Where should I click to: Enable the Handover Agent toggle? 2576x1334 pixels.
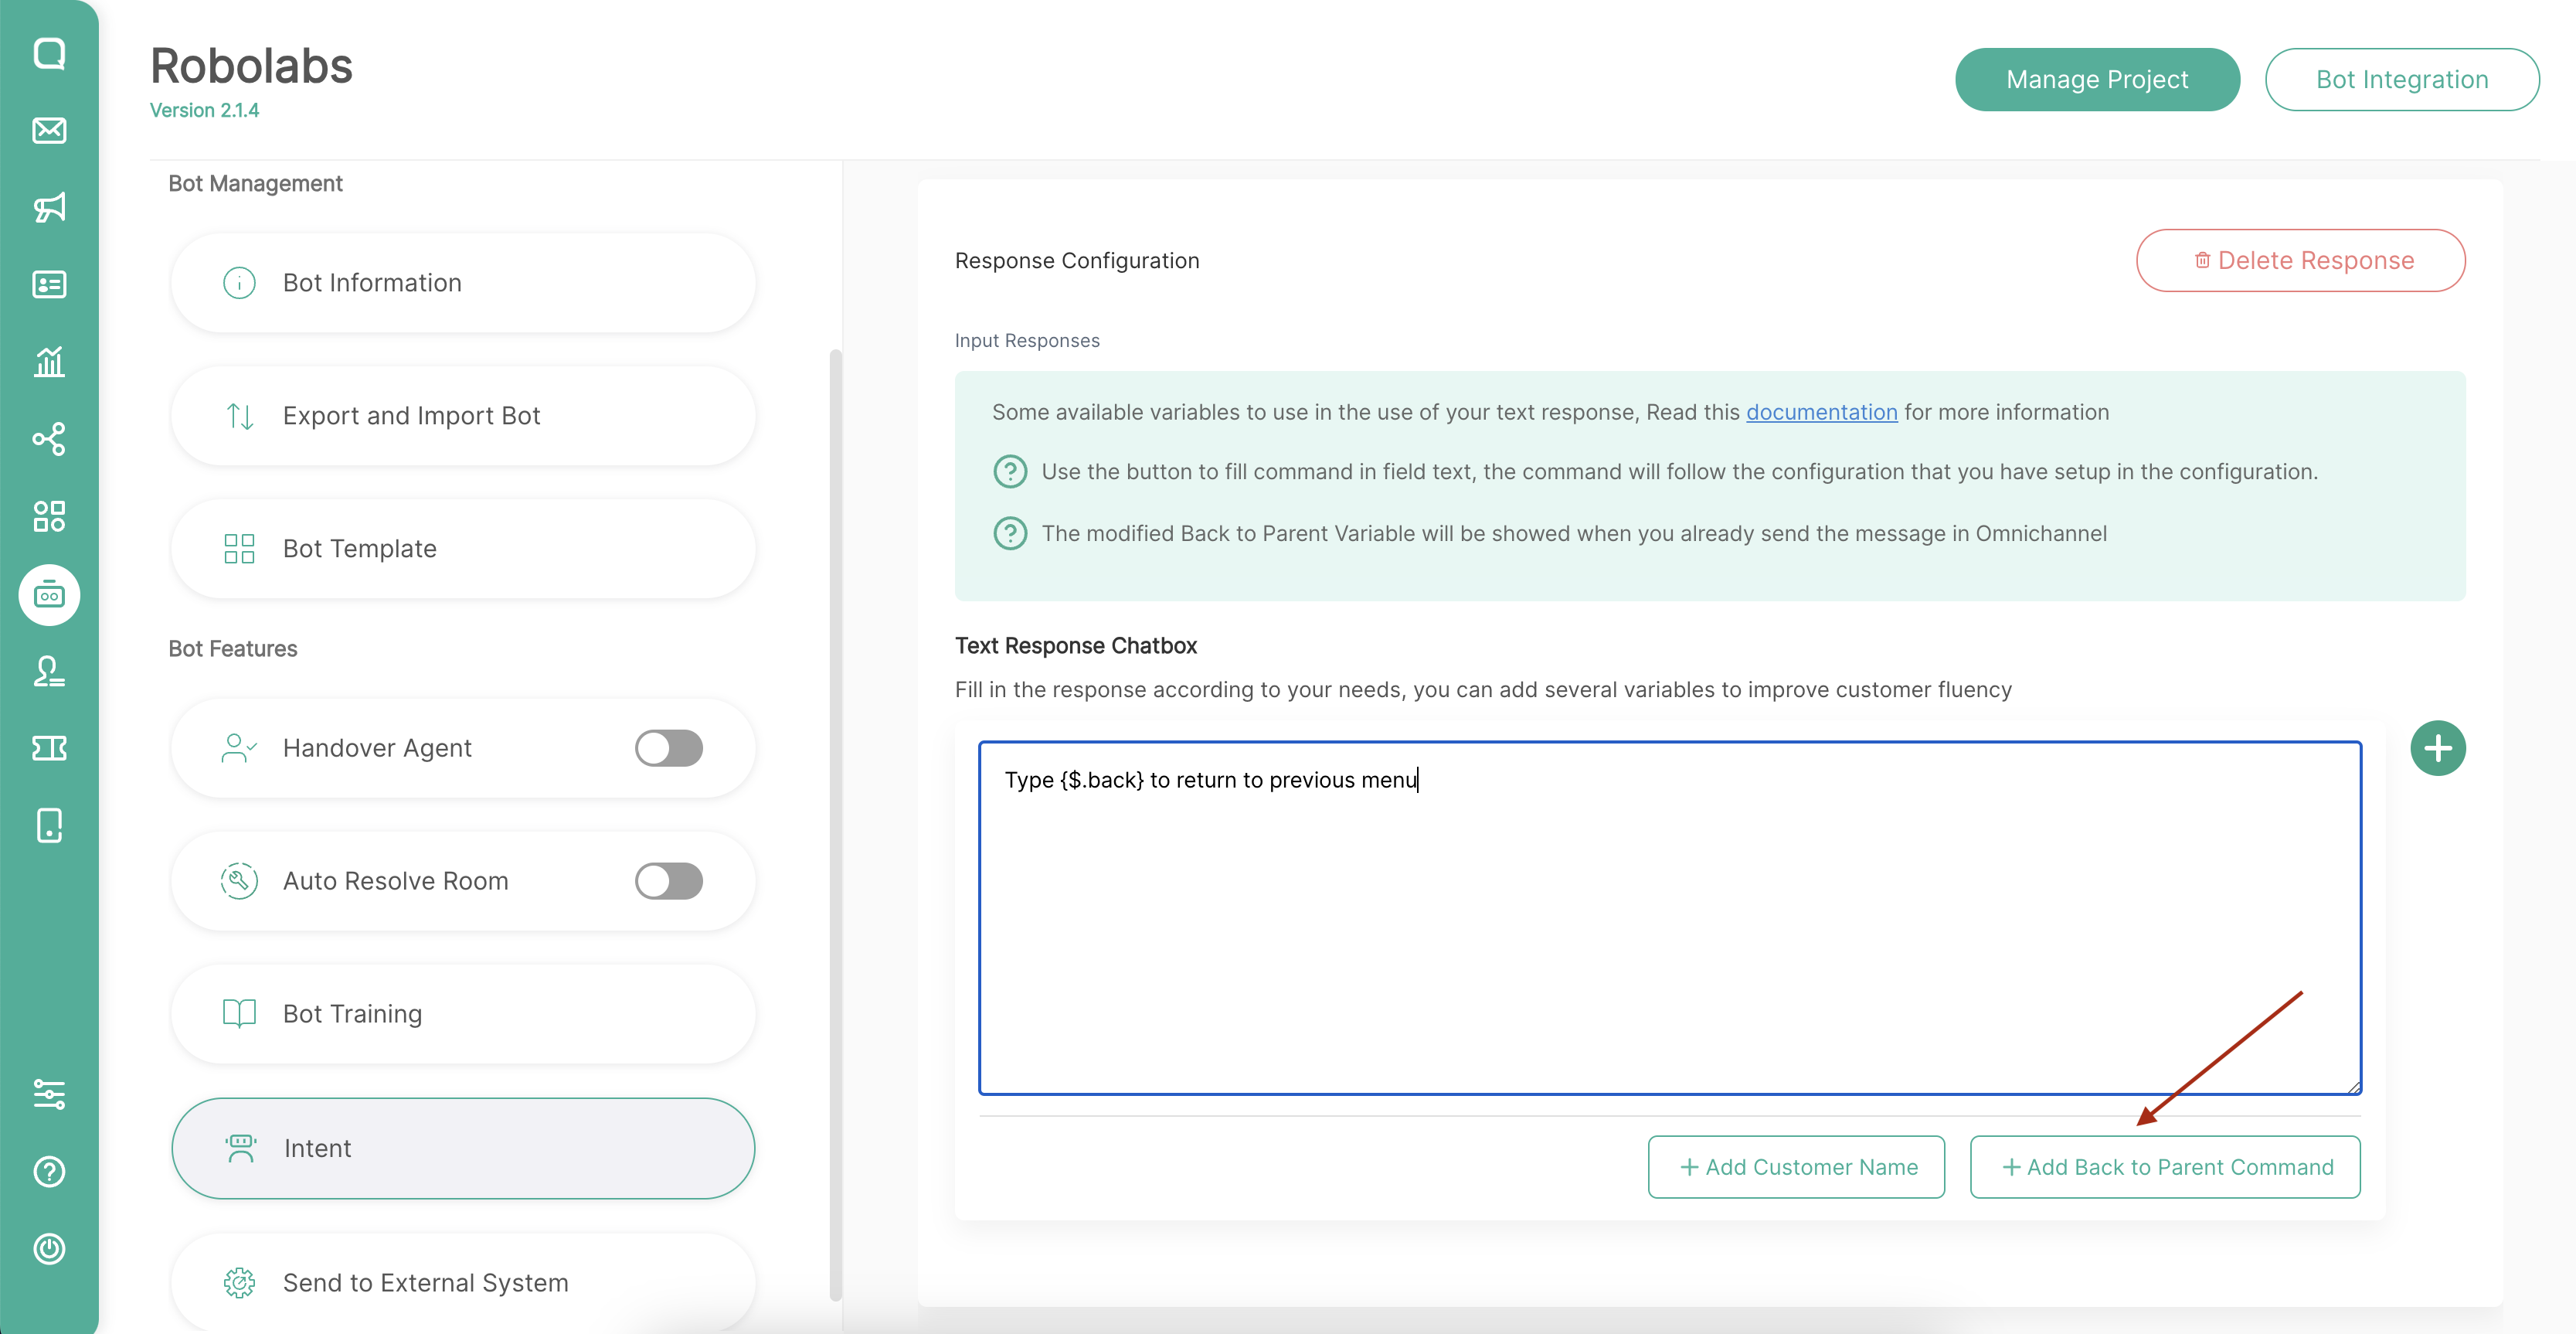click(669, 748)
